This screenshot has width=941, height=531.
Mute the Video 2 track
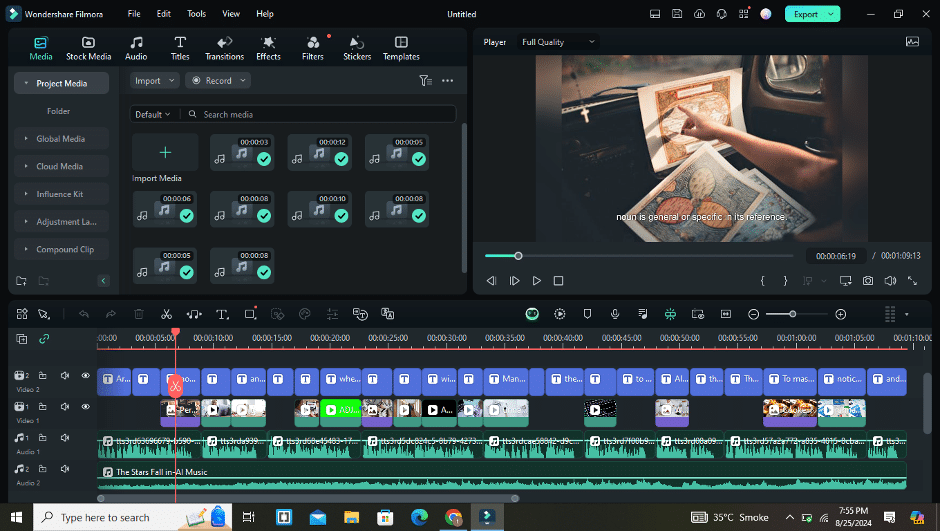pos(65,376)
